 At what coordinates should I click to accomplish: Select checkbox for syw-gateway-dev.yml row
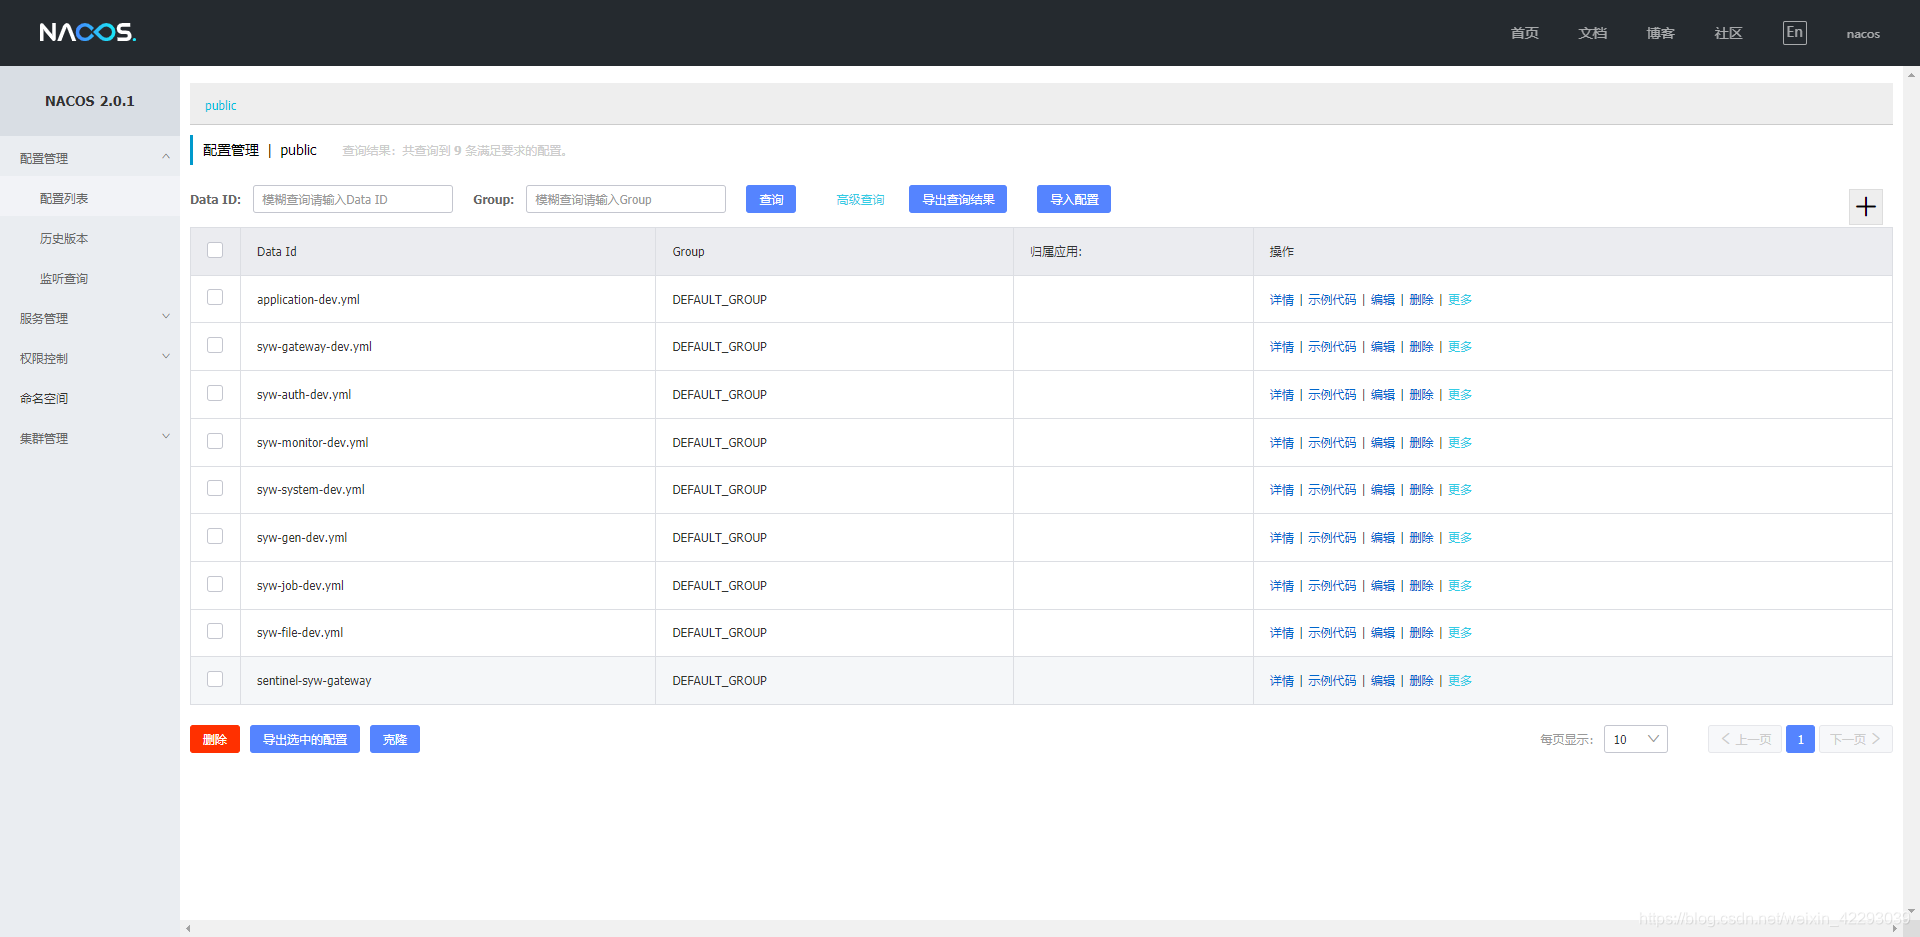(x=215, y=345)
